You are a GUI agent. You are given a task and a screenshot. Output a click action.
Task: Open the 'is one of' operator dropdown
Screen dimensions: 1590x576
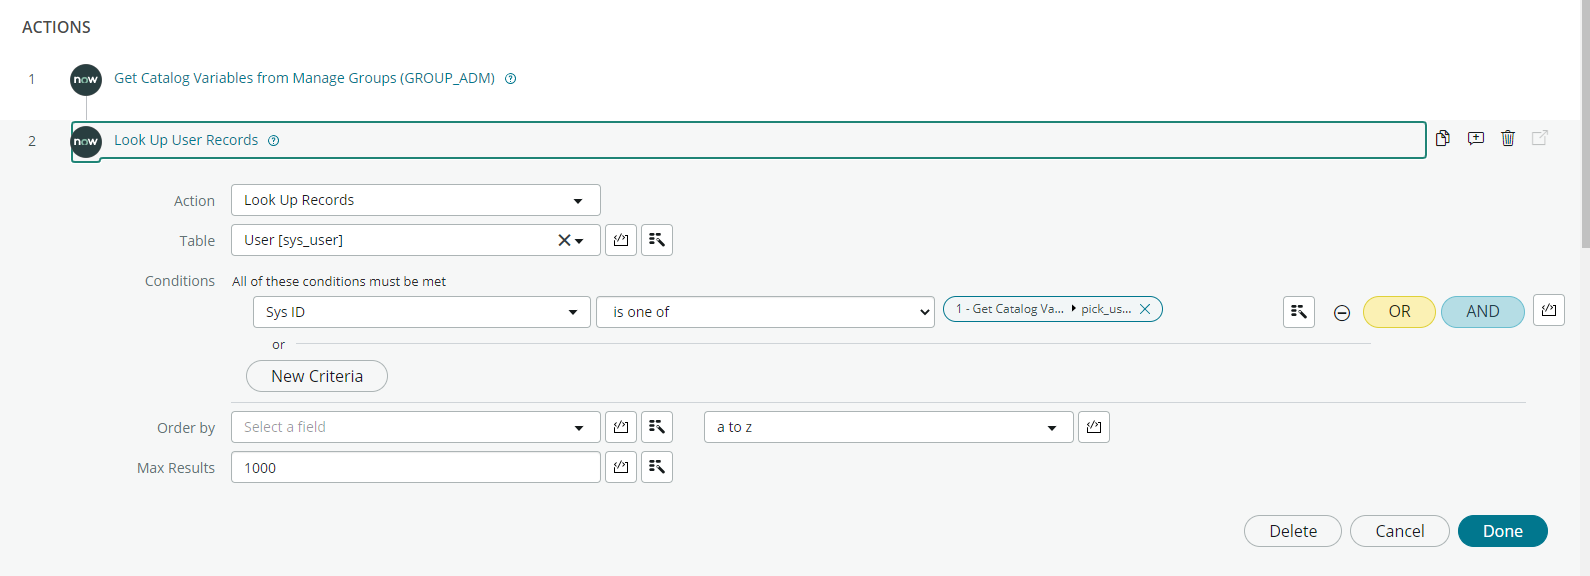click(x=766, y=312)
